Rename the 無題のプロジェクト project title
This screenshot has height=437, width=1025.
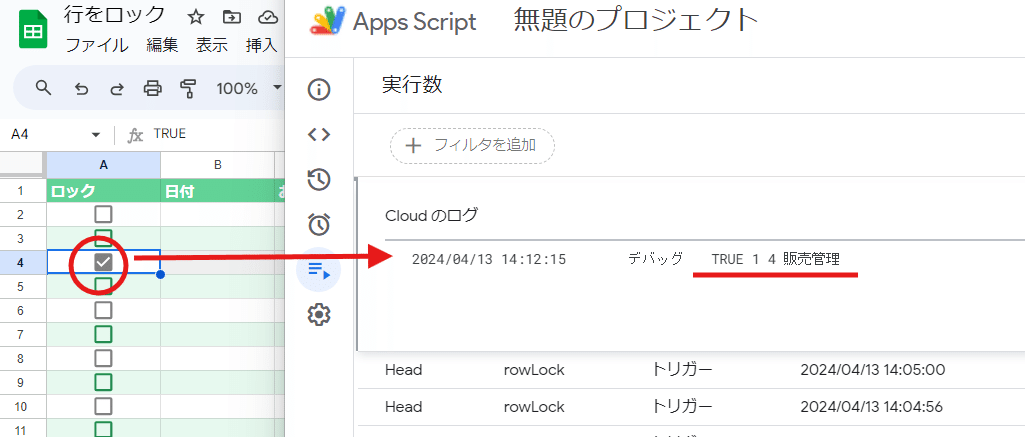click(636, 22)
